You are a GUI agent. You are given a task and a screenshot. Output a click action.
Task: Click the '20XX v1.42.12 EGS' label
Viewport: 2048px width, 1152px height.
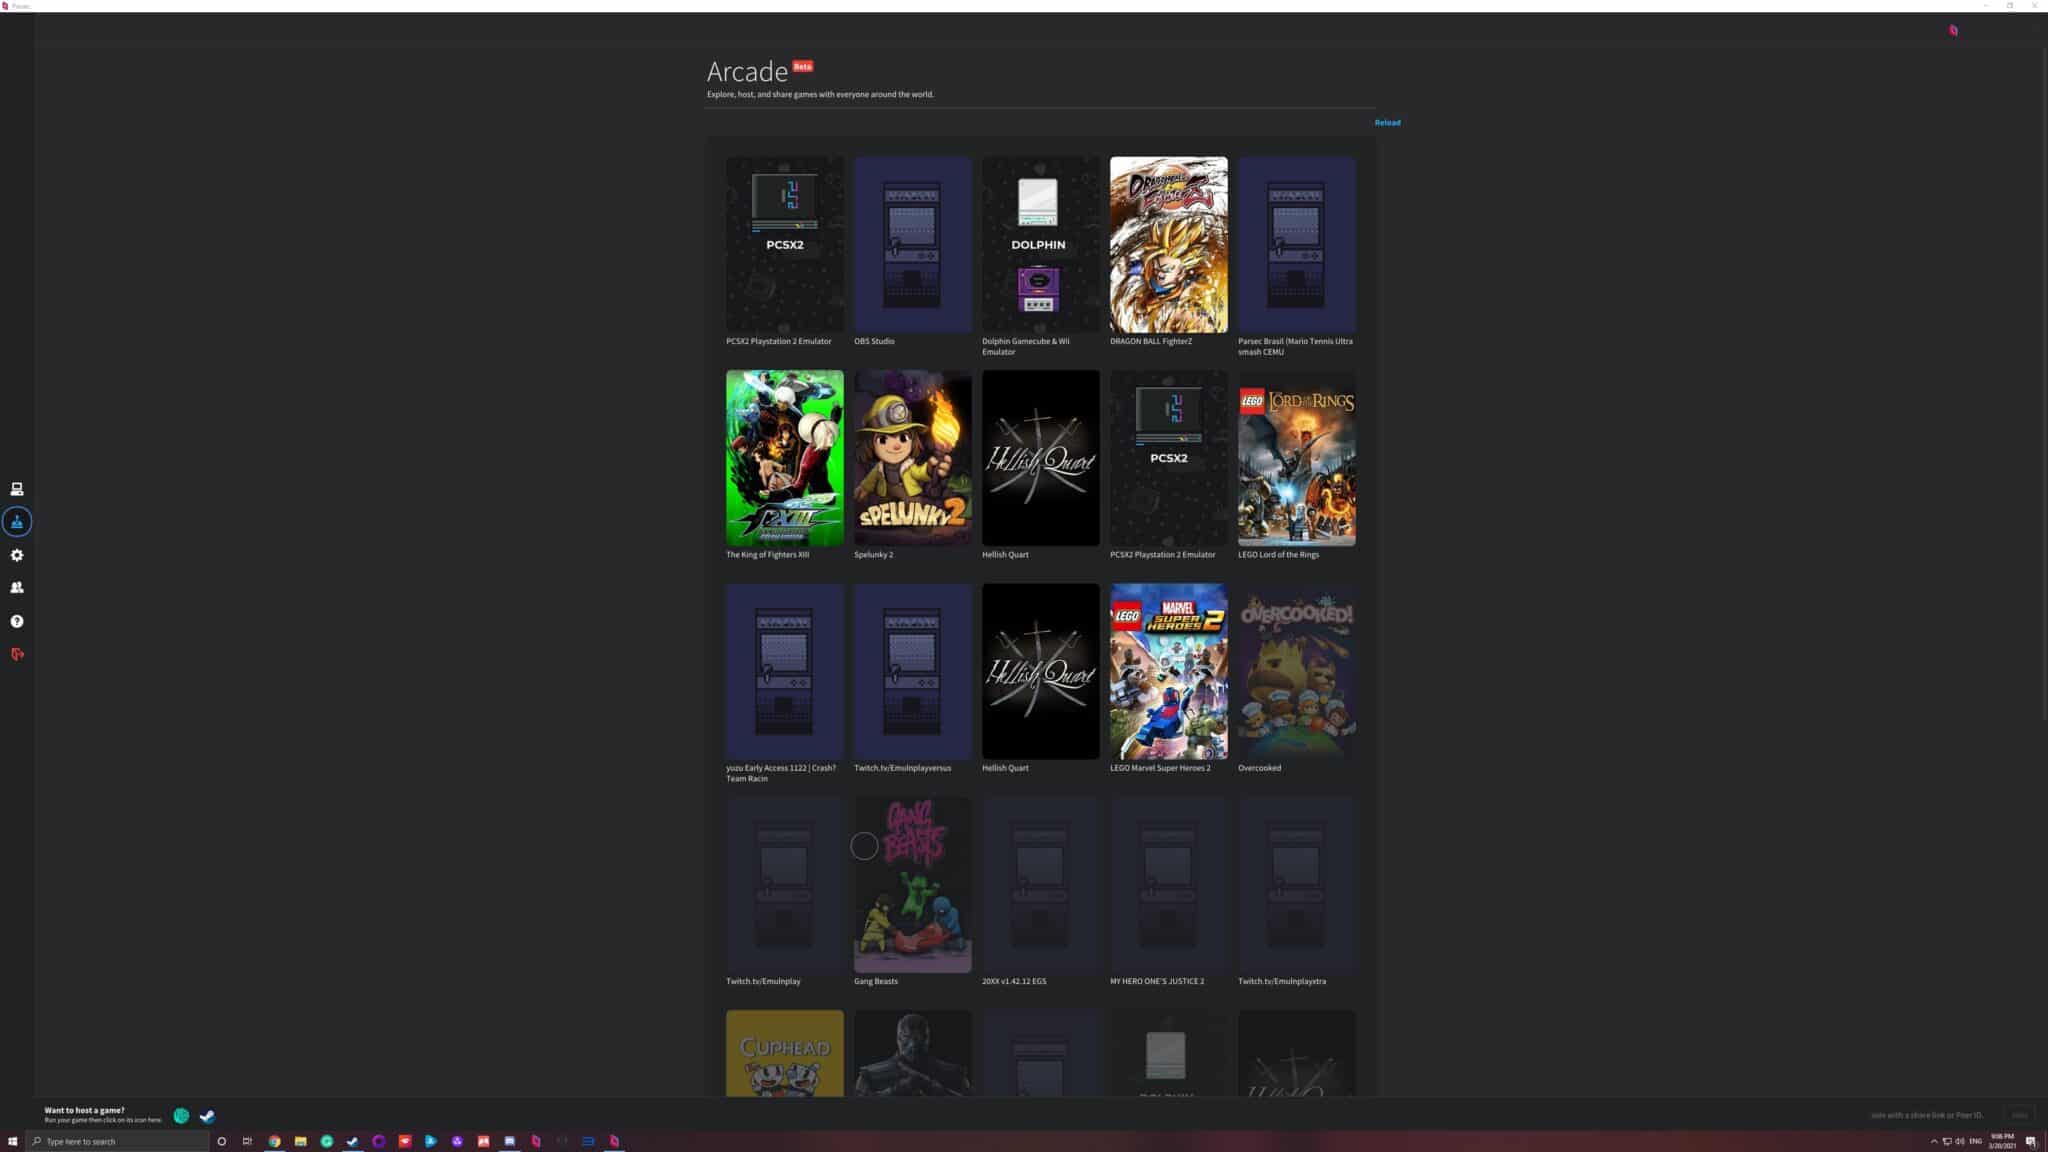[1014, 981]
